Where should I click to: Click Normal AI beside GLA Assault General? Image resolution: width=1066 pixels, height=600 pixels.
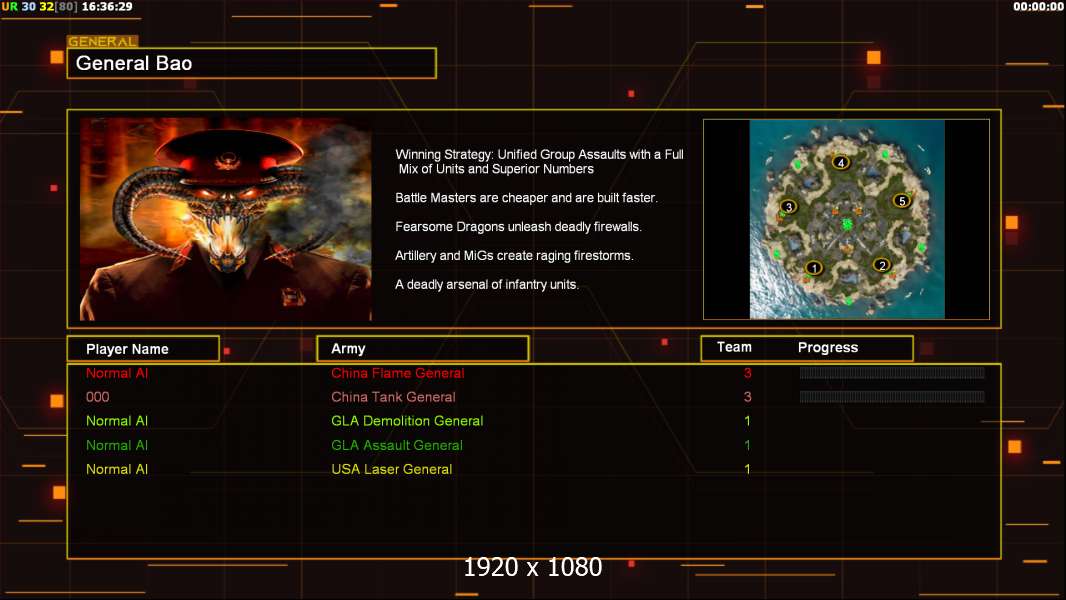[117, 445]
